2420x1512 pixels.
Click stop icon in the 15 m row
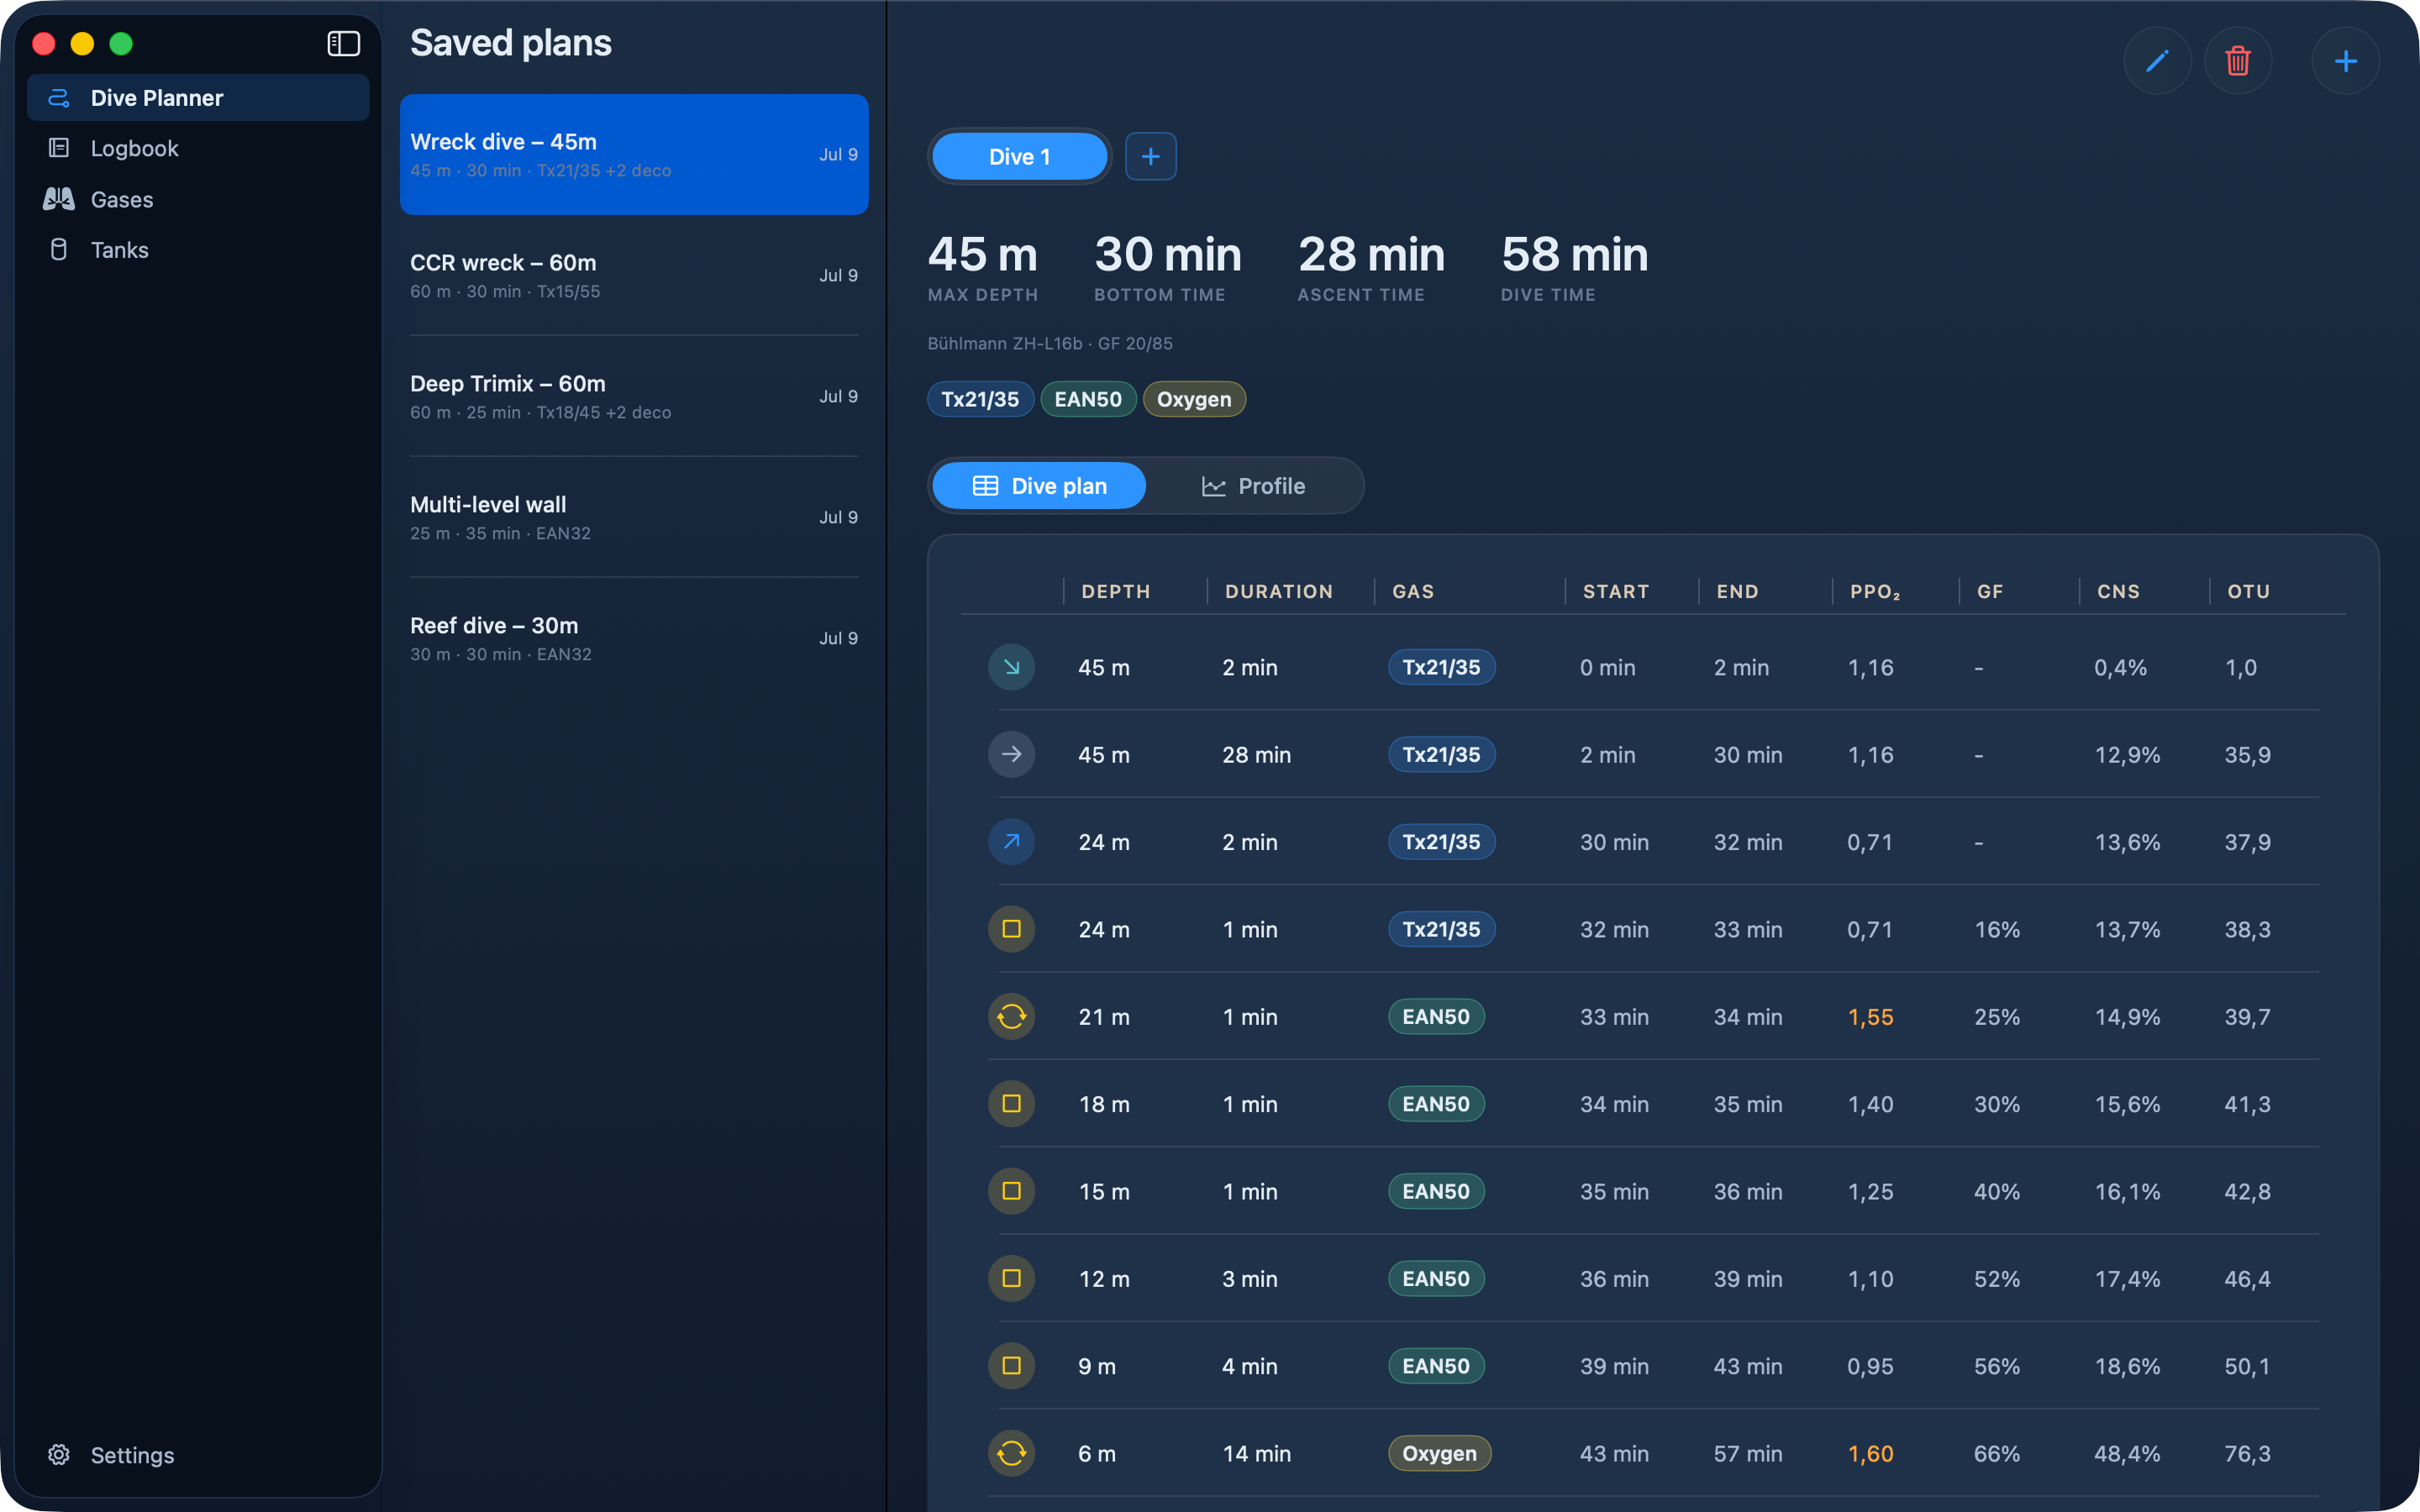(1011, 1191)
